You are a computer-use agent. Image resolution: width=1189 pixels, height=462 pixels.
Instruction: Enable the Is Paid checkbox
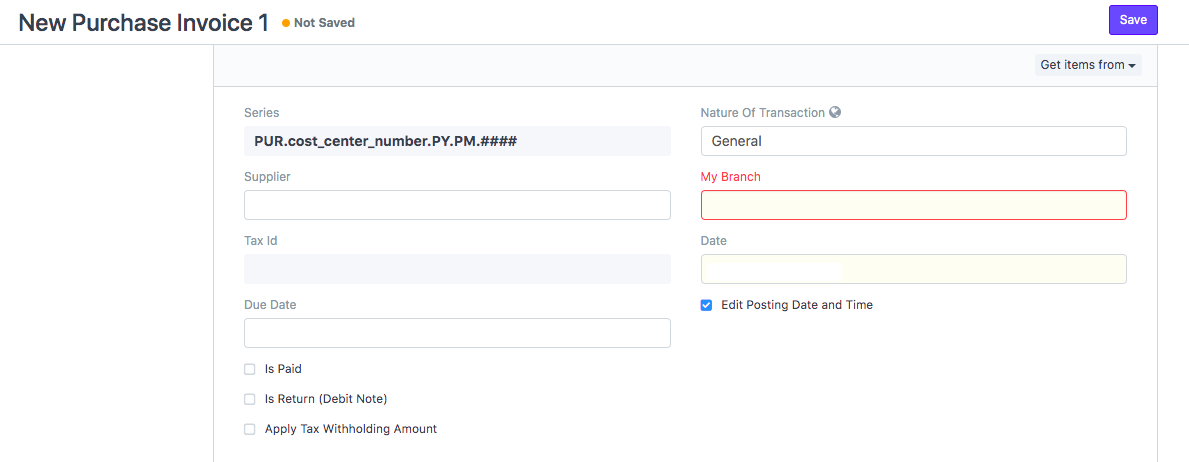(x=249, y=369)
